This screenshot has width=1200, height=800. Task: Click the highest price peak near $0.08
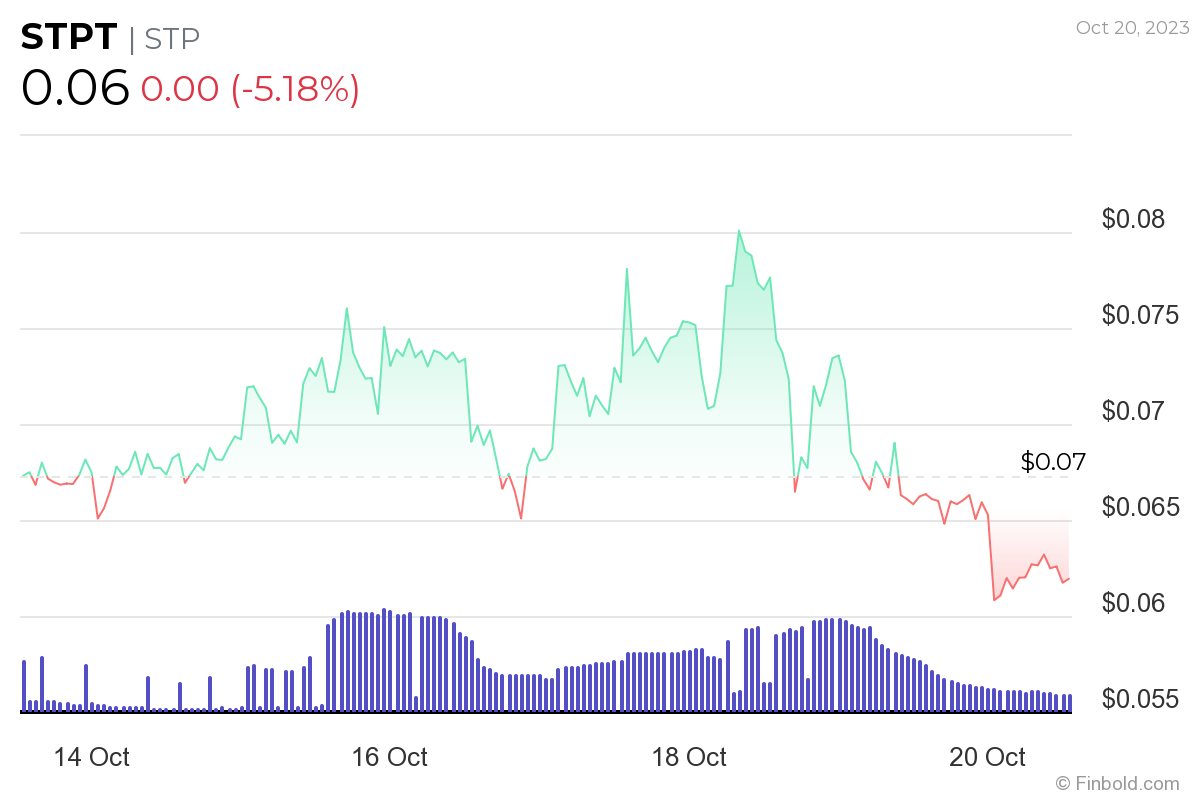[x=739, y=232]
